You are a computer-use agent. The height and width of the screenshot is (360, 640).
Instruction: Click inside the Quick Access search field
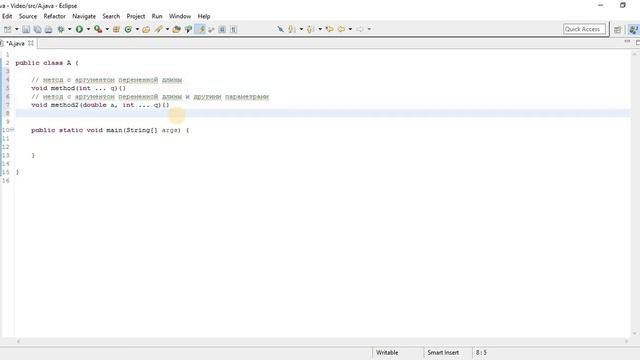584,29
